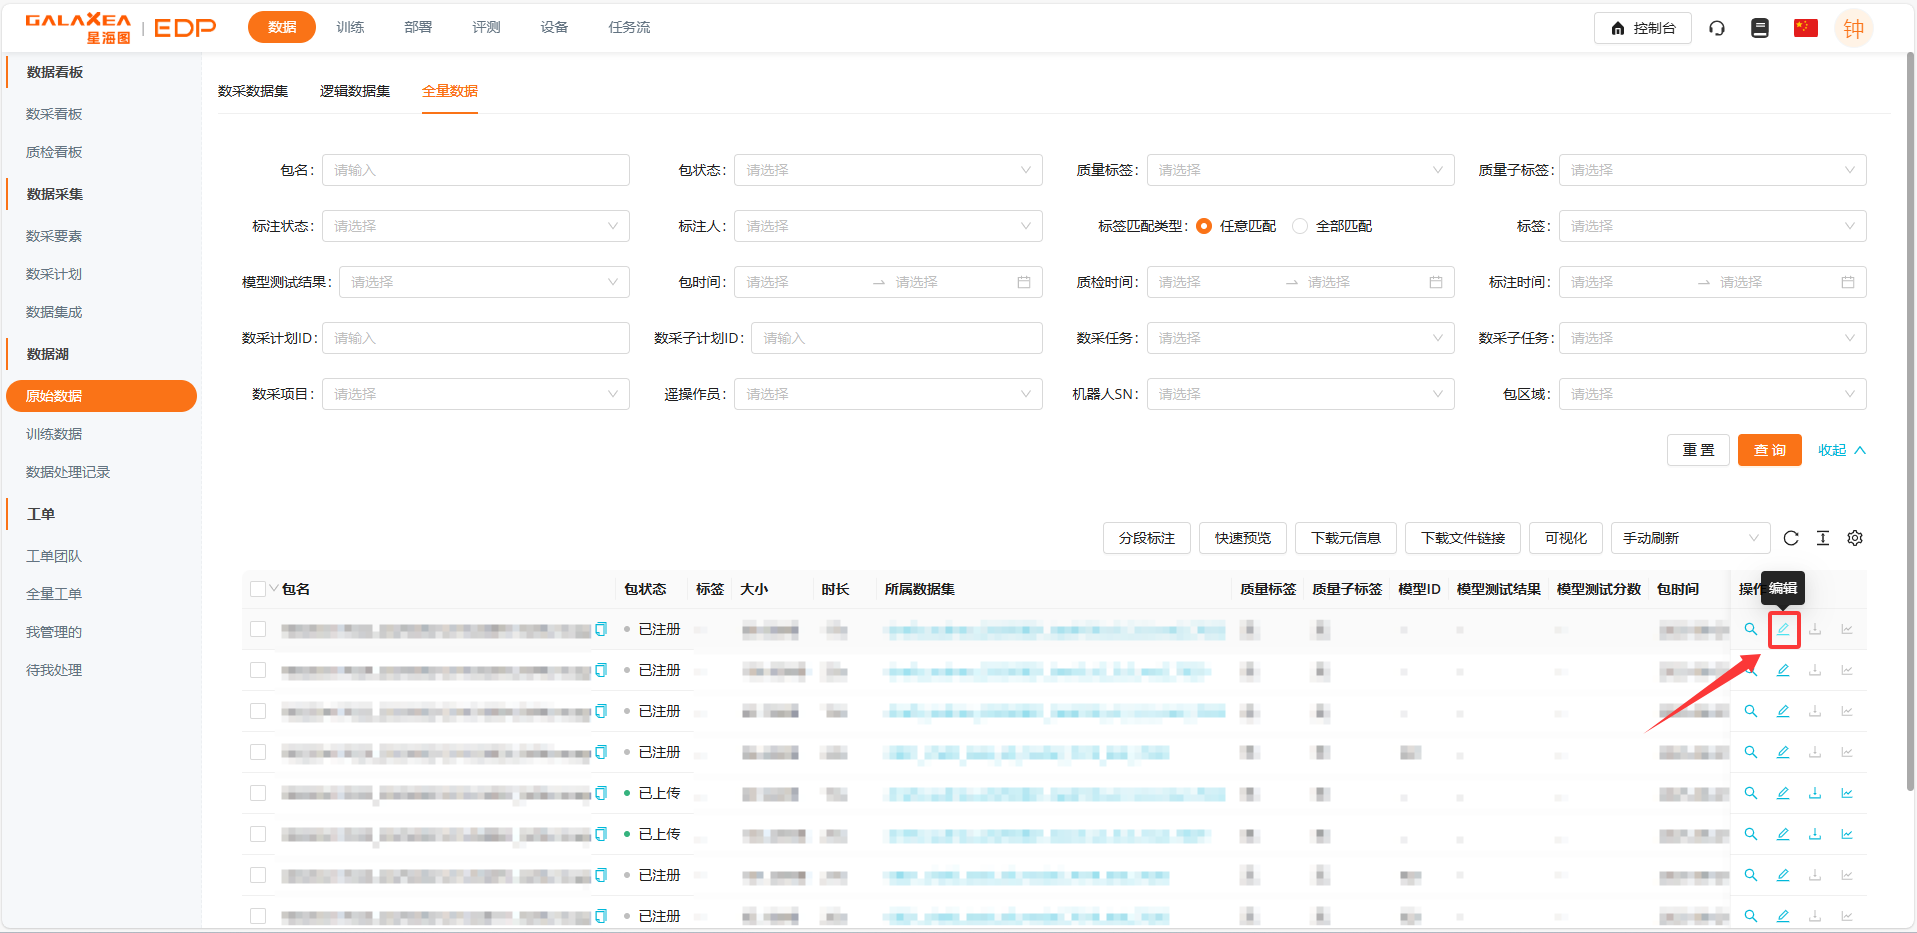Open the 训练 top menu
The width and height of the screenshot is (1917, 933).
click(x=350, y=27)
